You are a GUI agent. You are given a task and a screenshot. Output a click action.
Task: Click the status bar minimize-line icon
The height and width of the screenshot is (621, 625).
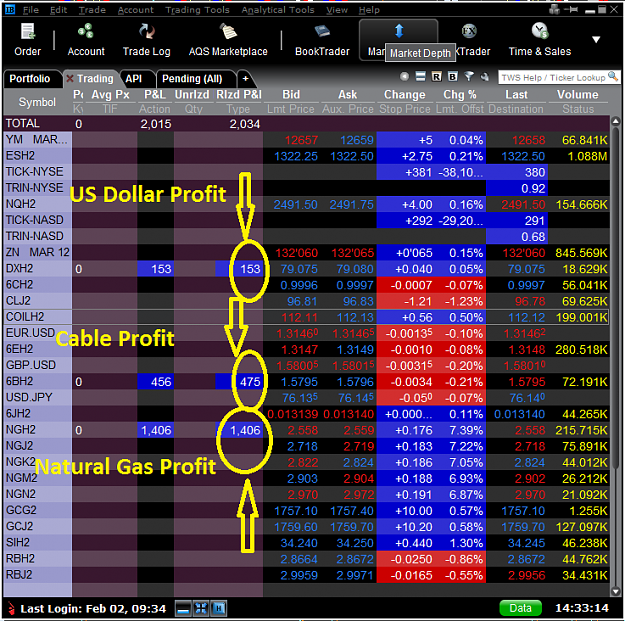point(183,609)
